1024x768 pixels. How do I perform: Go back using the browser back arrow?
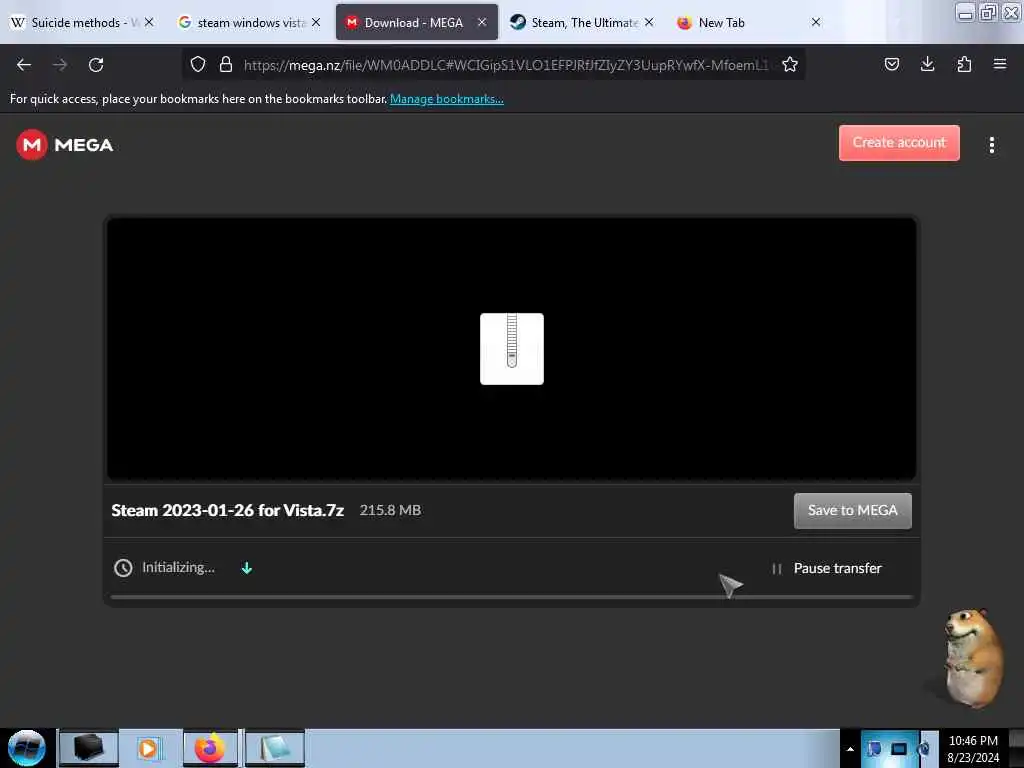coord(24,65)
